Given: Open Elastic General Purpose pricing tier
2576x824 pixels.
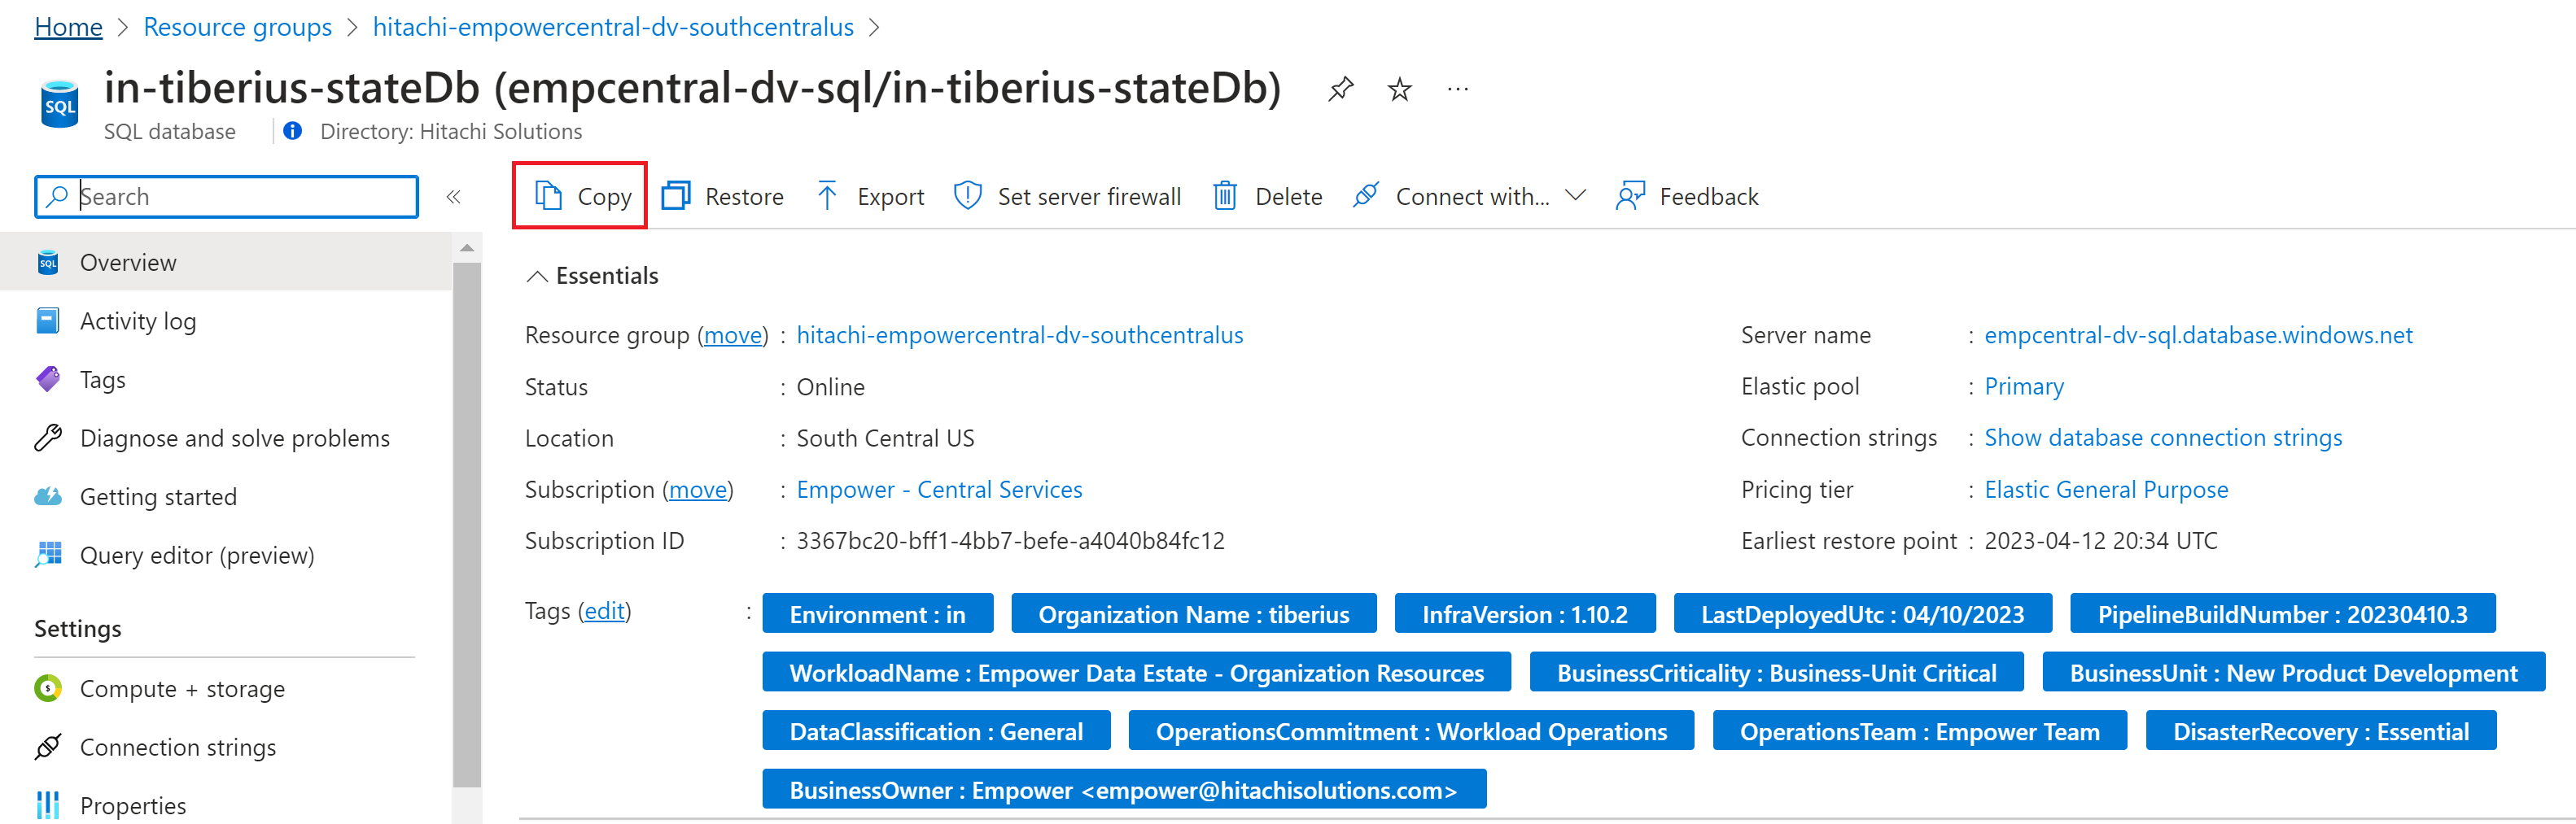Looking at the screenshot, I should (x=2106, y=489).
